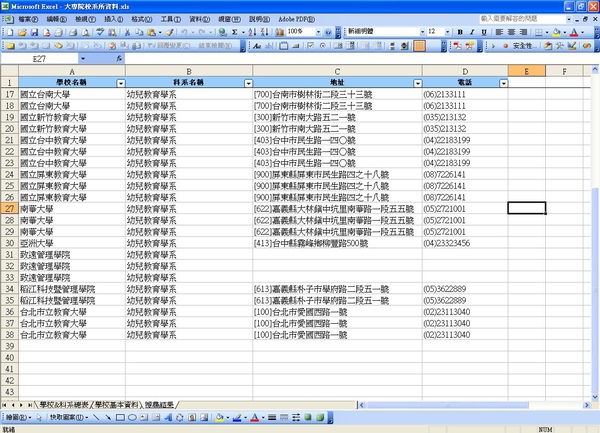This screenshot has width=600, height=433.
Task: Align text right in the cell
Action: pos(523,33)
